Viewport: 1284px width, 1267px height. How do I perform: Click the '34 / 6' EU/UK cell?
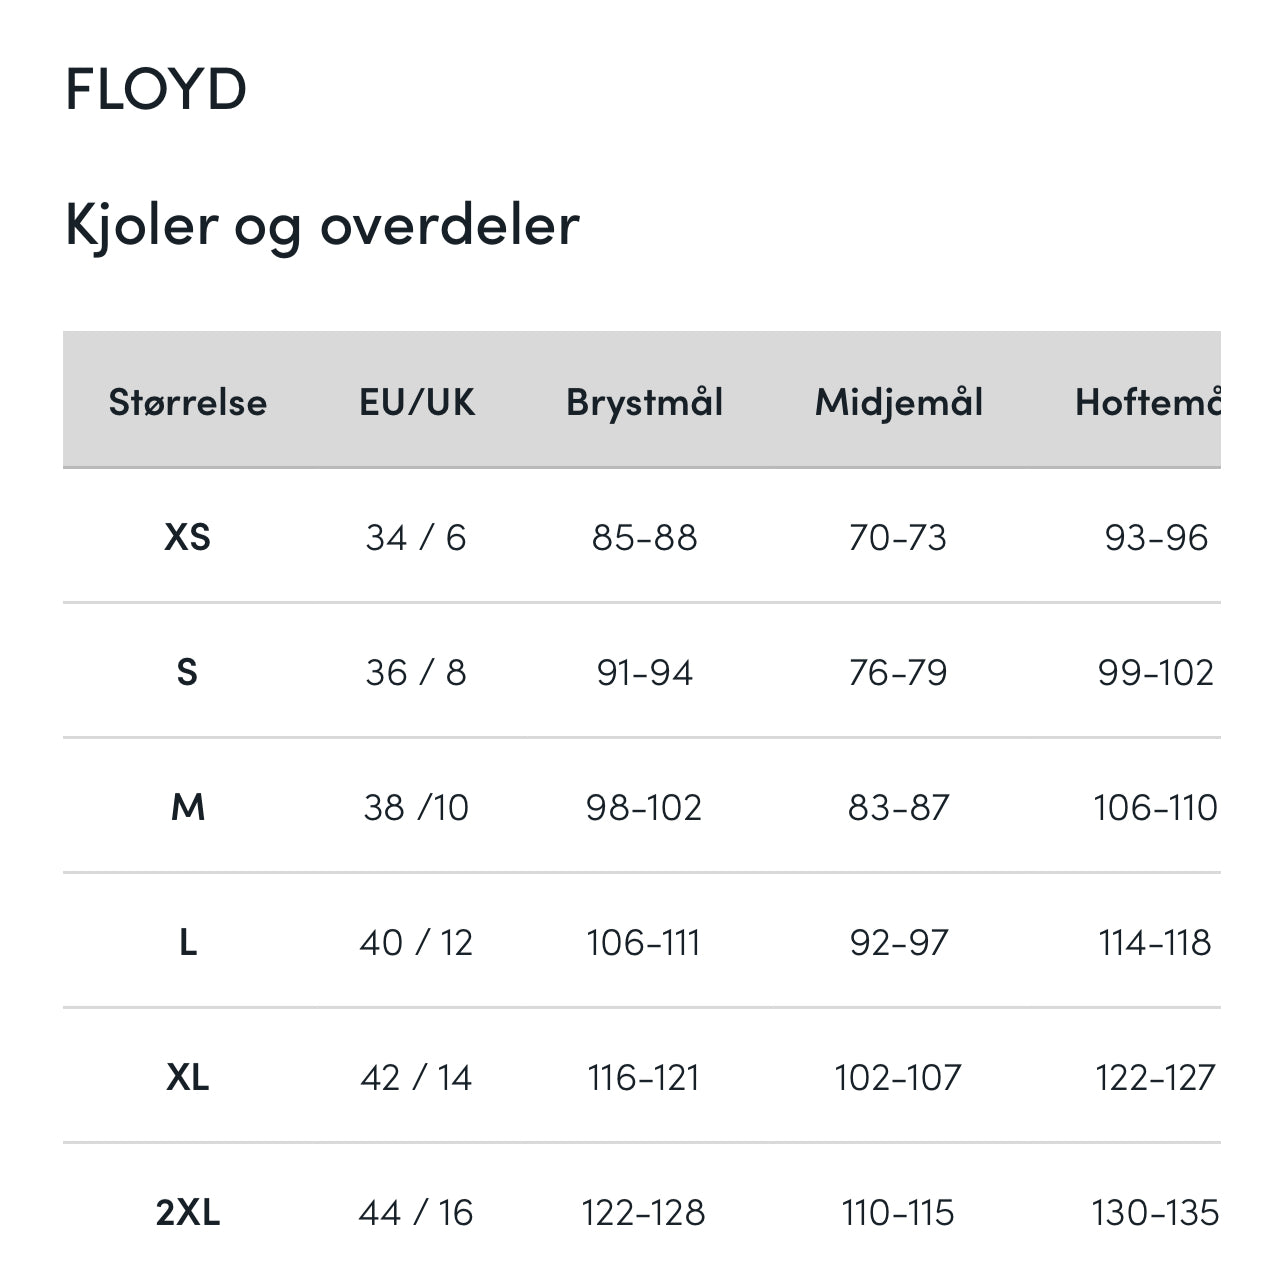coord(416,538)
